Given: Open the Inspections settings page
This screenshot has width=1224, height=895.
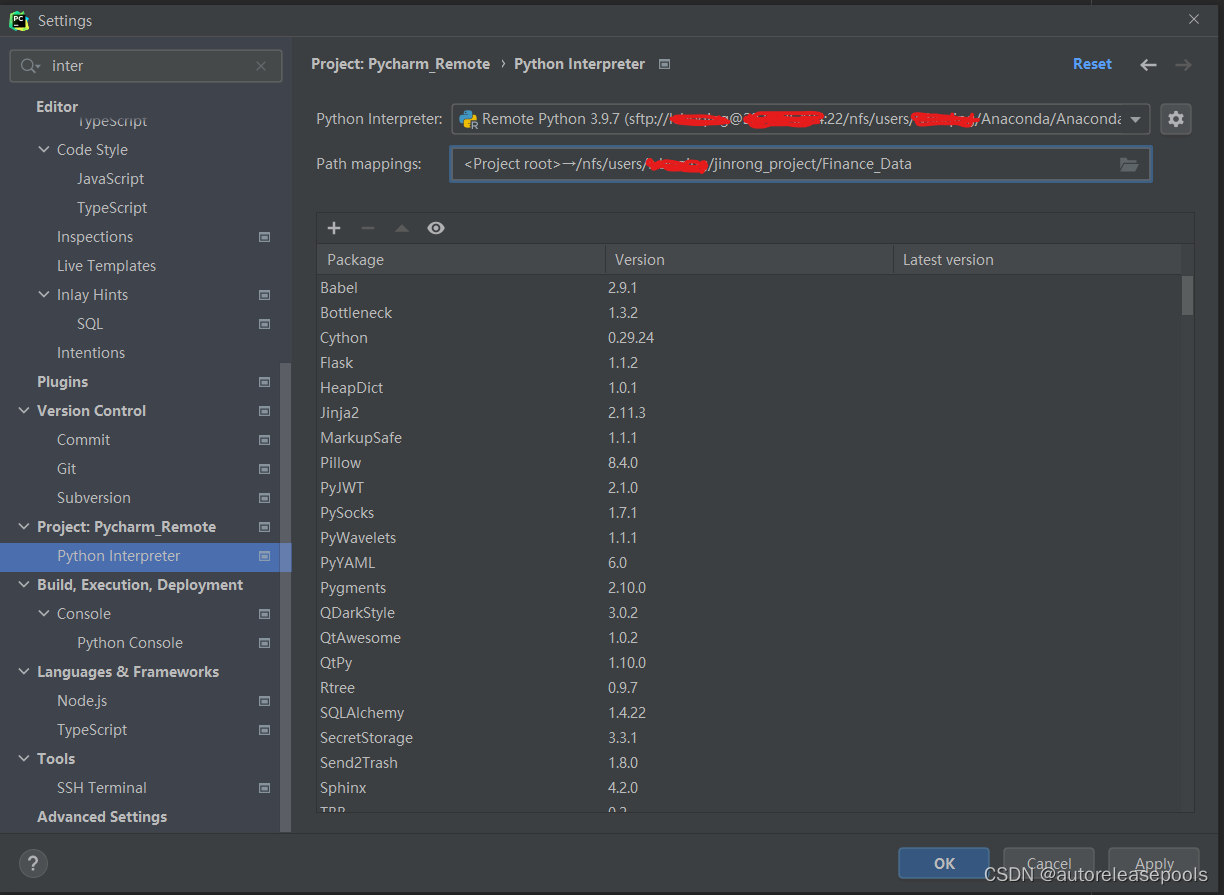Looking at the screenshot, I should click(95, 237).
